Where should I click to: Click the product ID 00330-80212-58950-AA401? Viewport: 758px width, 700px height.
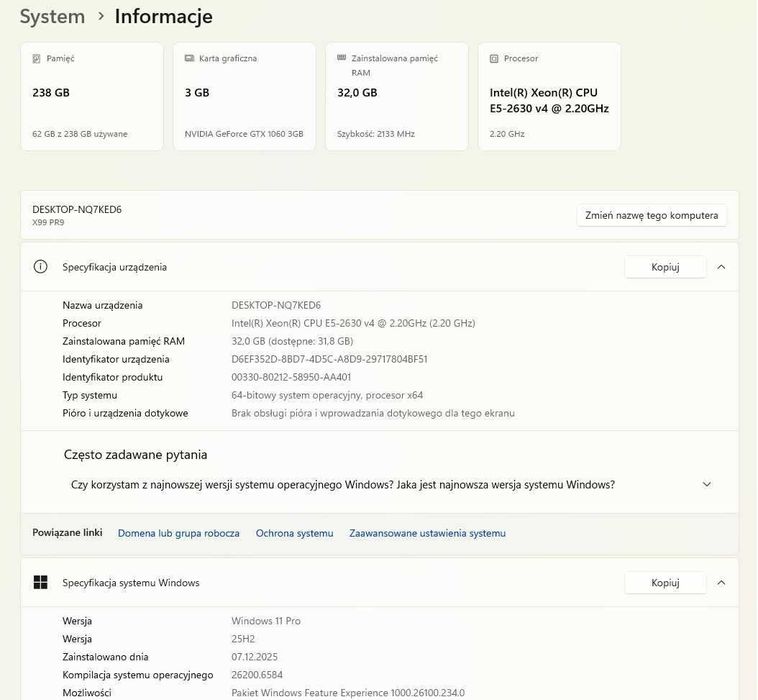coord(291,377)
